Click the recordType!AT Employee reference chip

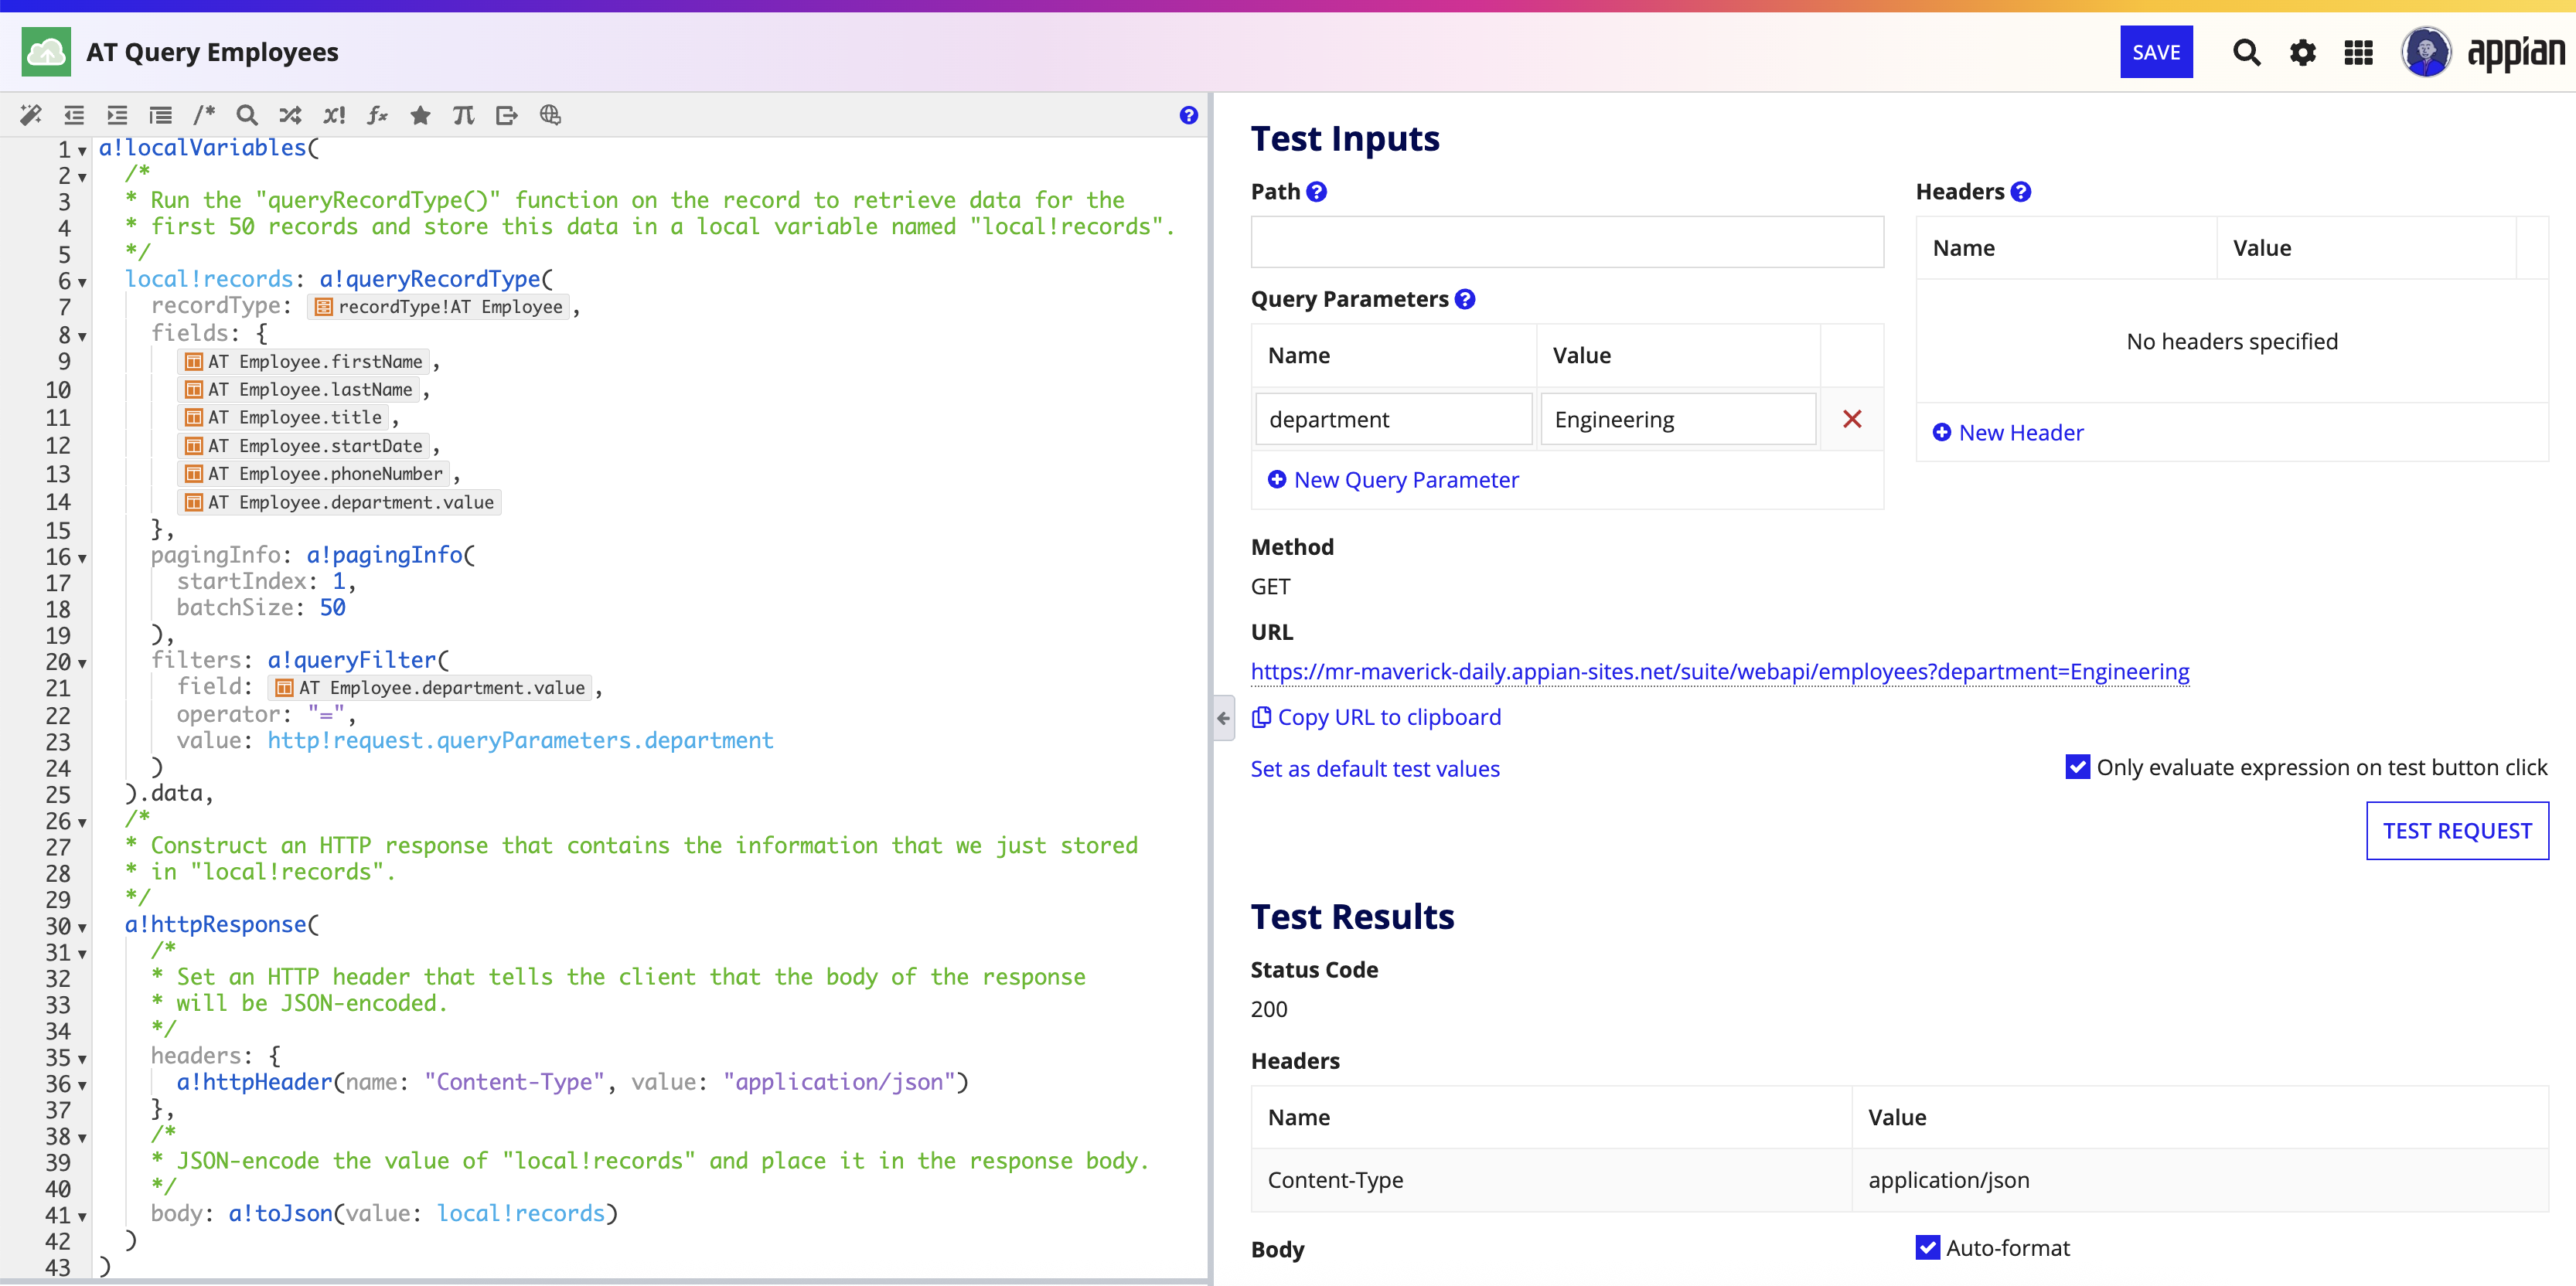439,307
